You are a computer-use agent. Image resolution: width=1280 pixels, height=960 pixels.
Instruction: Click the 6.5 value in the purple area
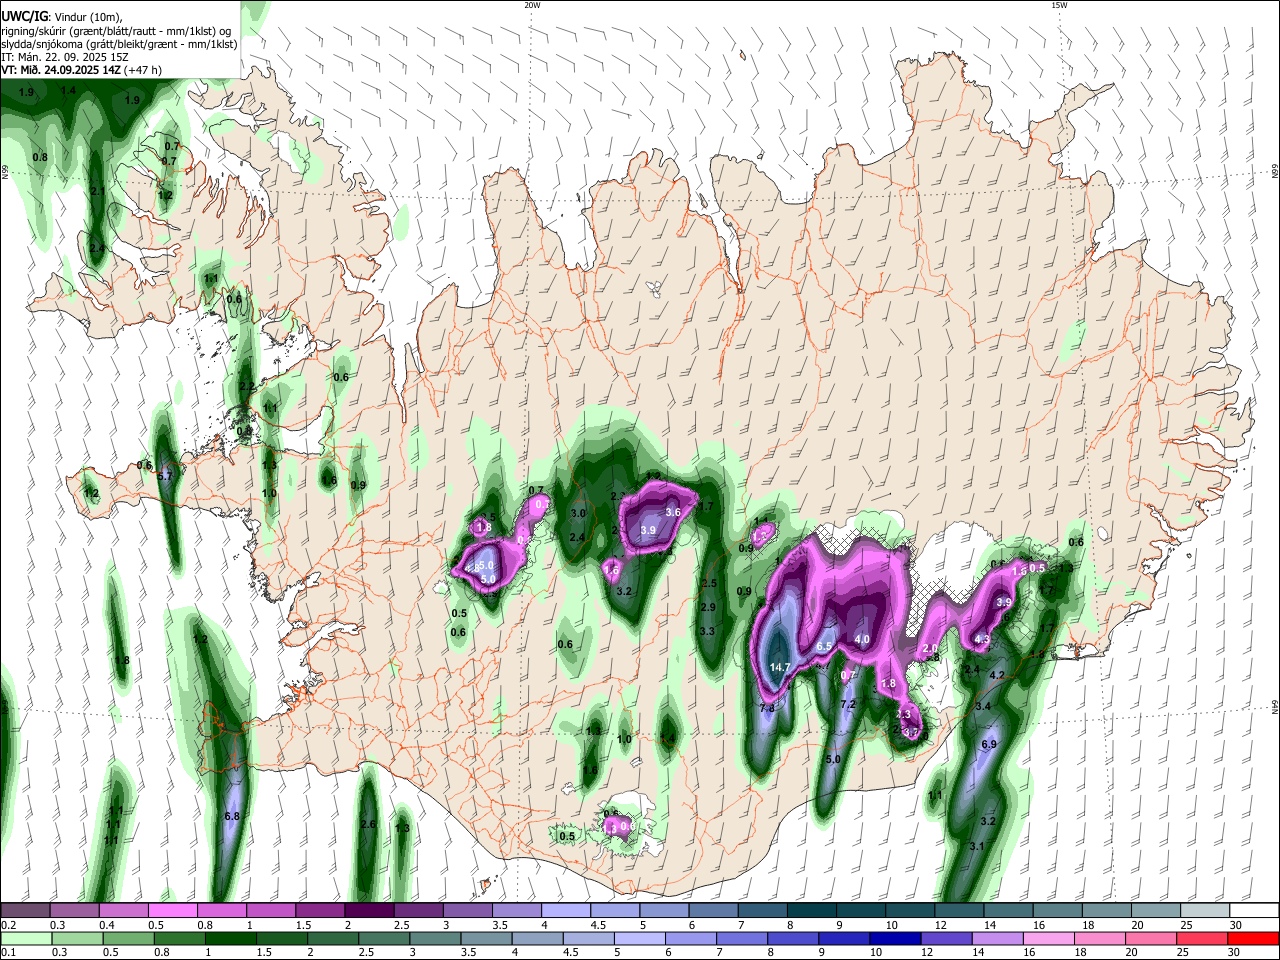pos(825,647)
